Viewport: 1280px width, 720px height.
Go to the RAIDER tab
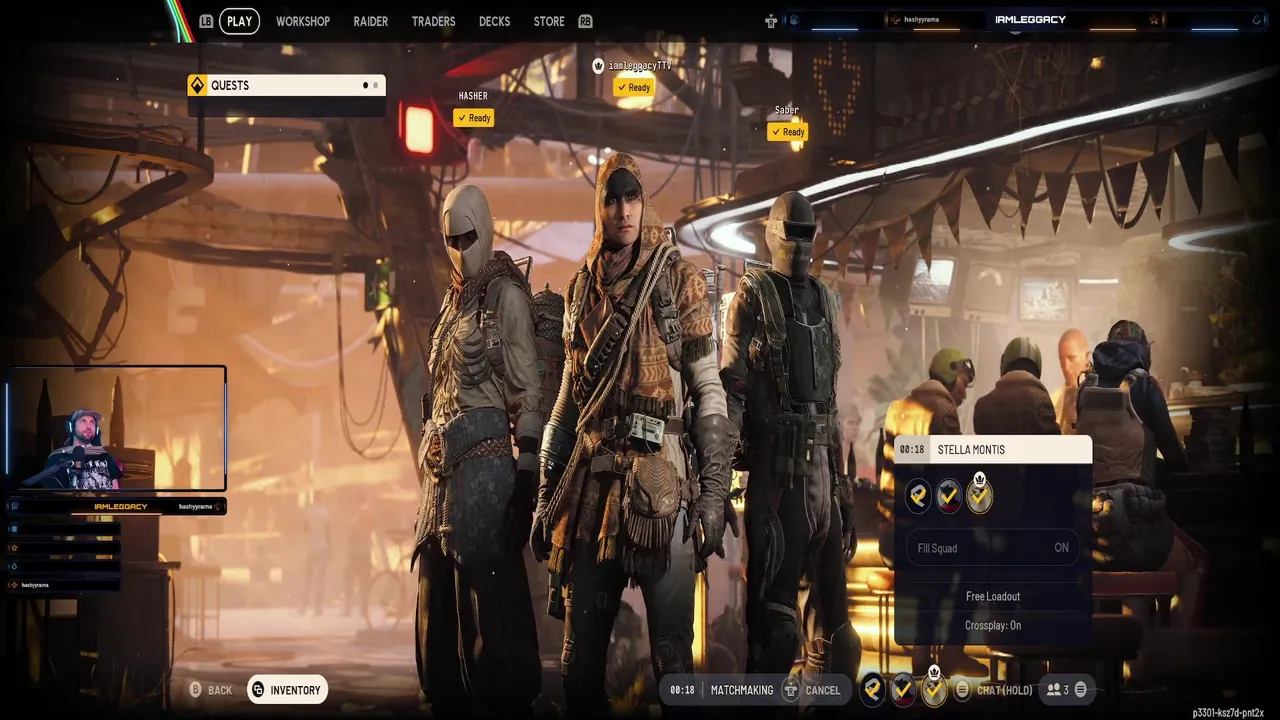pos(370,21)
